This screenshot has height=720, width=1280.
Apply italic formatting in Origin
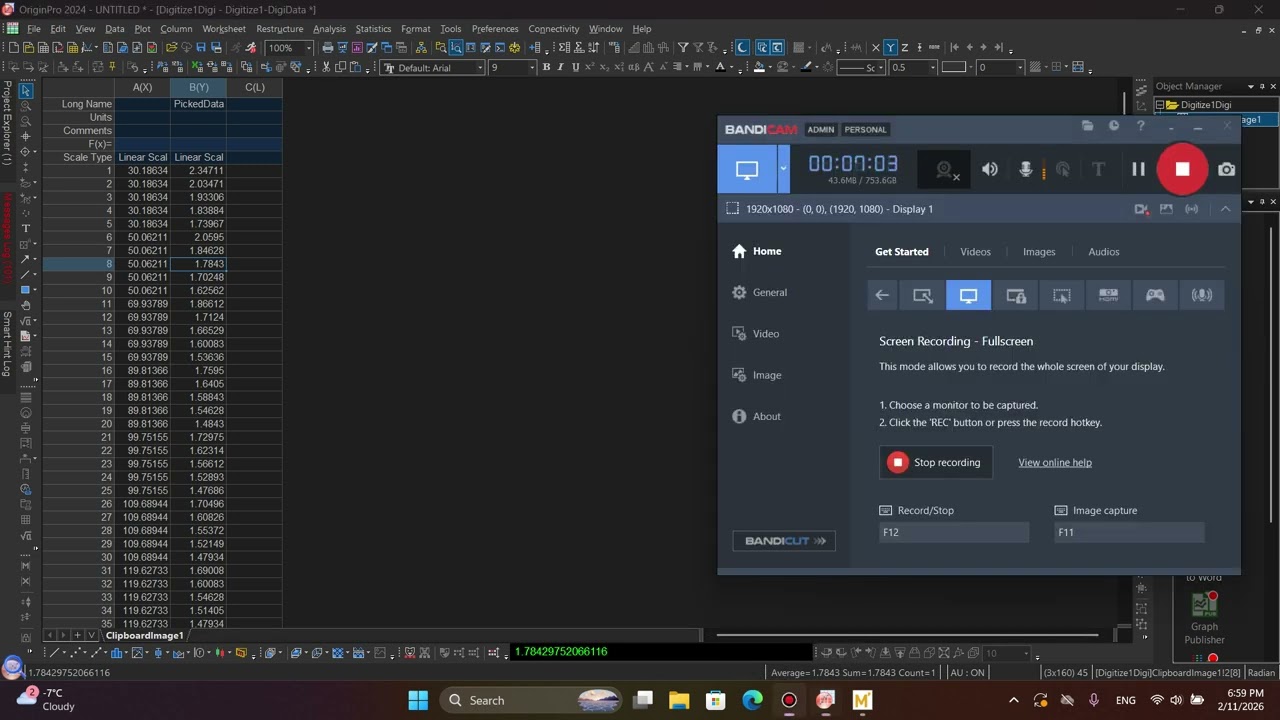coord(560,67)
